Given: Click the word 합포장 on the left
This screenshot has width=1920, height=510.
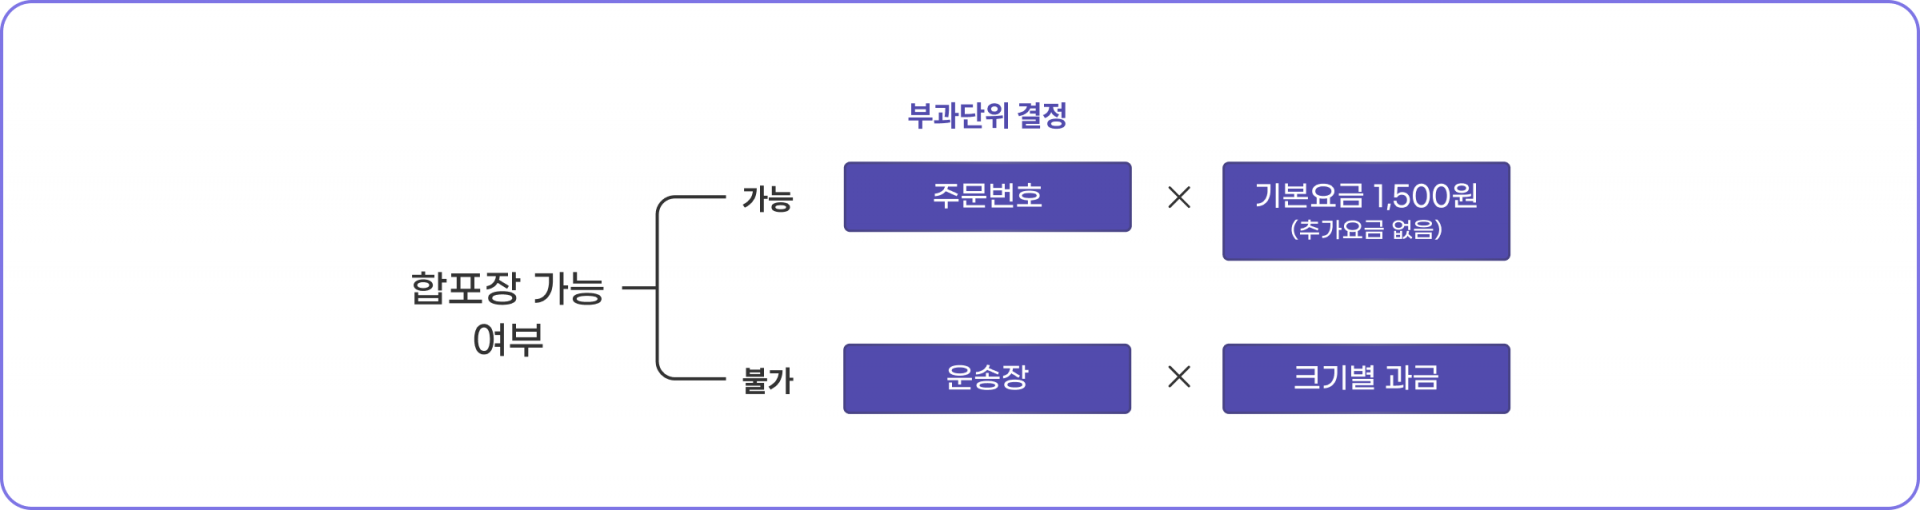Looking at the screenshot, I should [465, 288].
